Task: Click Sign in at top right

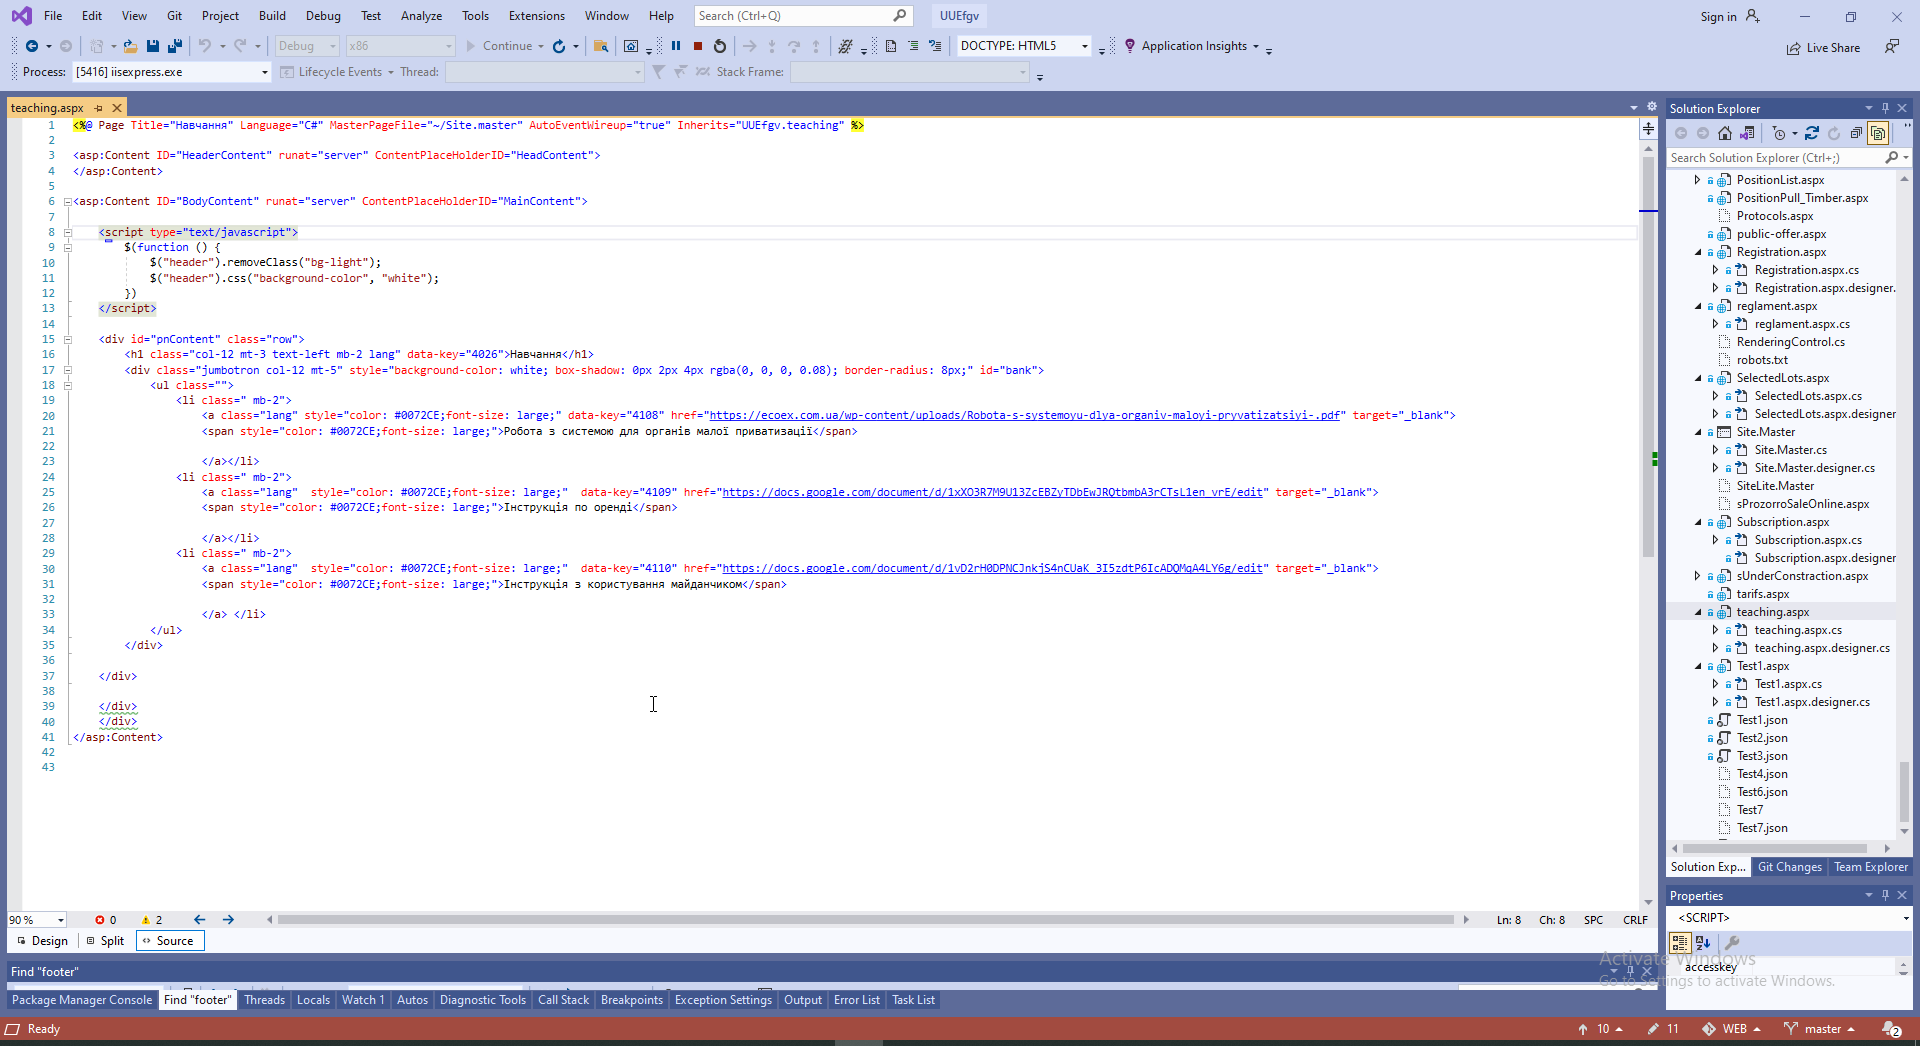Action: [x=1718, y=16]
